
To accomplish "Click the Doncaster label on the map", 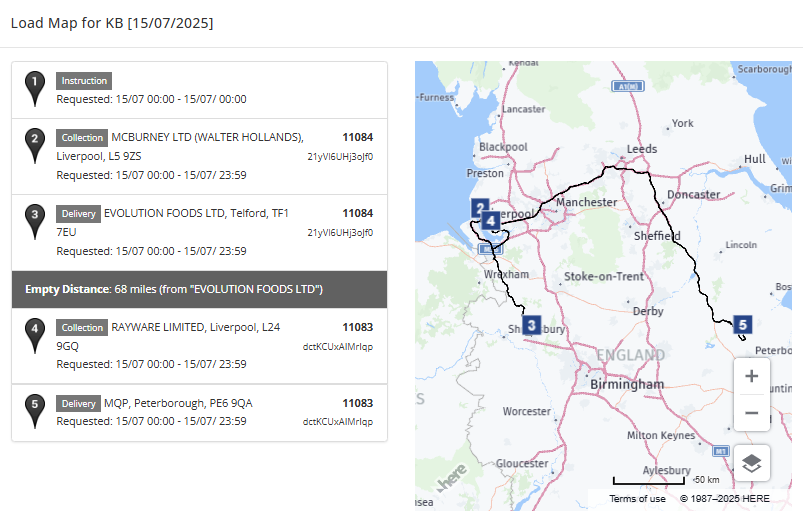I will click(x=693, y=195).
